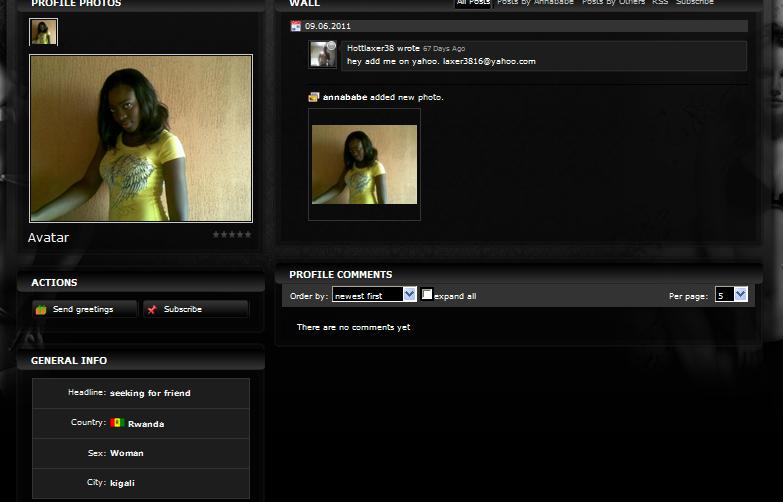Click the 09.06.2011 date bar text
The height and width of the screenshot is (502, 783).
(x=328, y=26)
